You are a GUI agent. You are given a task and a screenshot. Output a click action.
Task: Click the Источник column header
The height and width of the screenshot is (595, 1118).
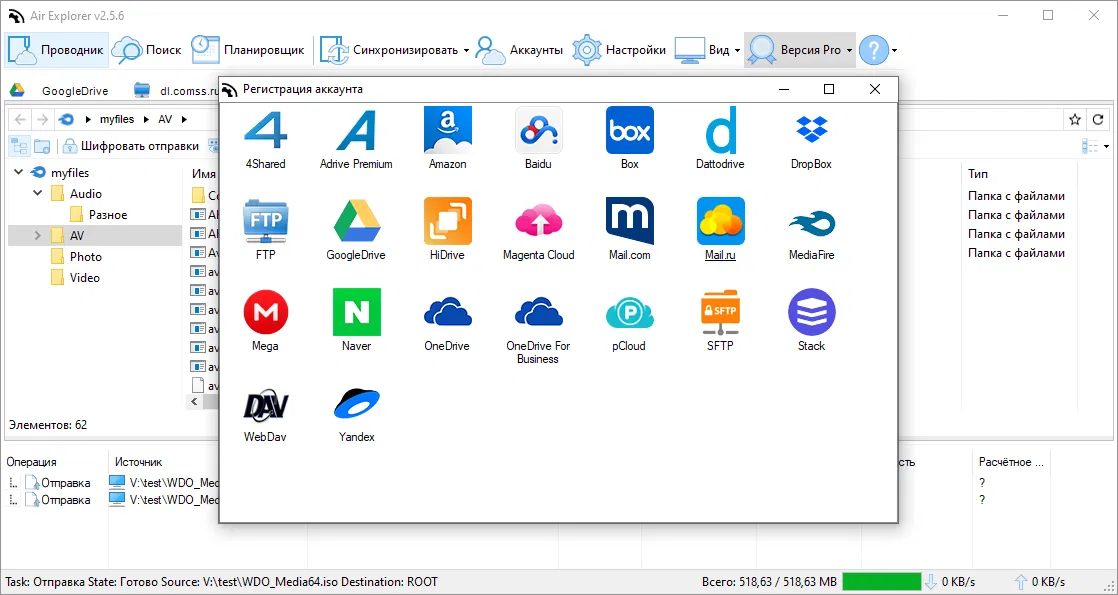click(x=139, y=462)
